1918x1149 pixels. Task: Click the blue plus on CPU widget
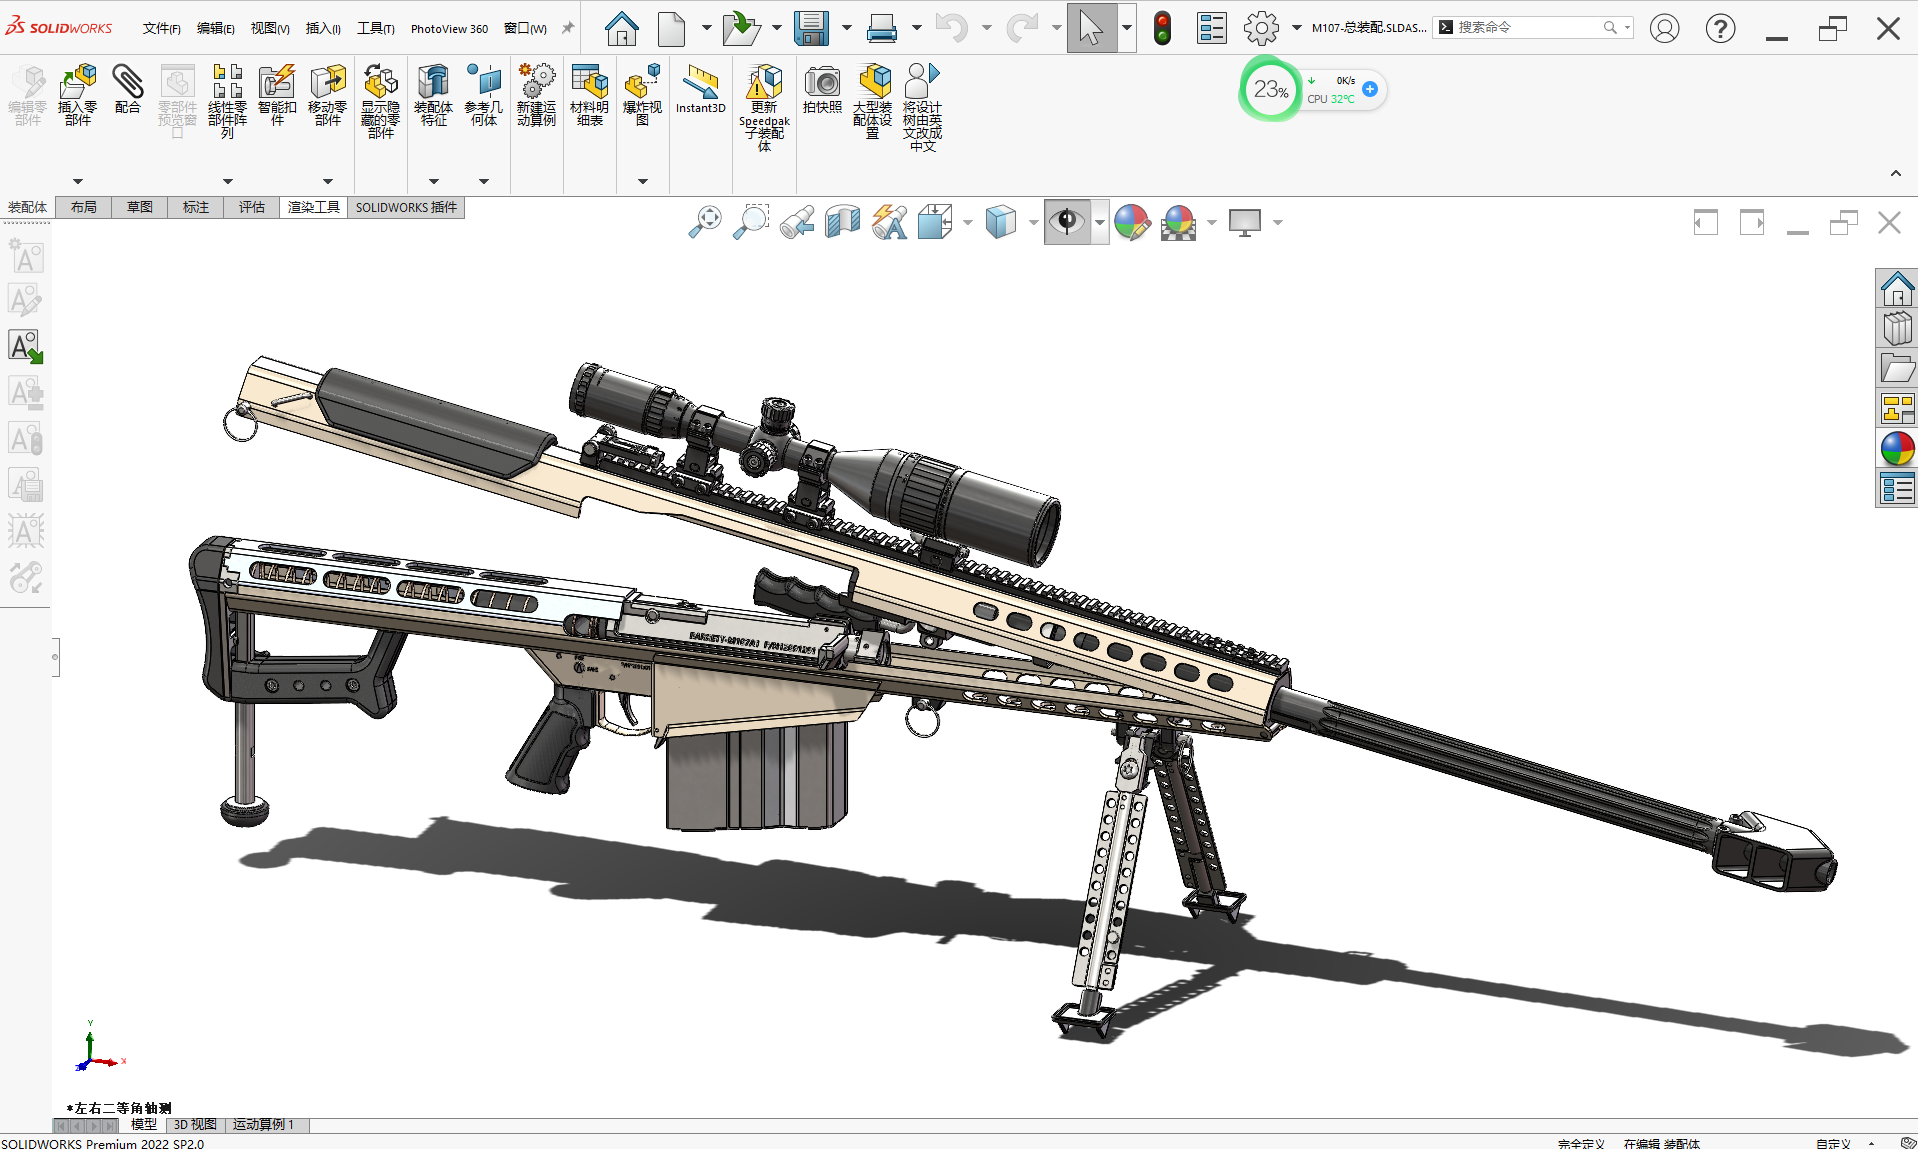pos(1370,89)
